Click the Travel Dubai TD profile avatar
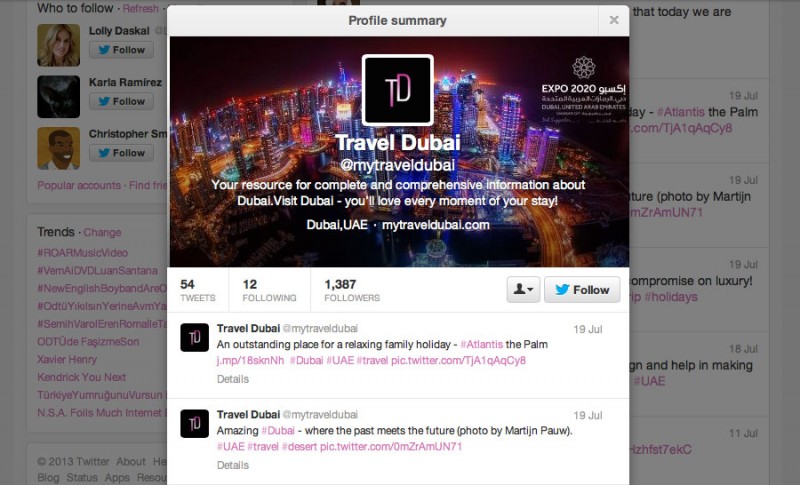Viewport: 800px width, 485px height. tap(397, 90)
